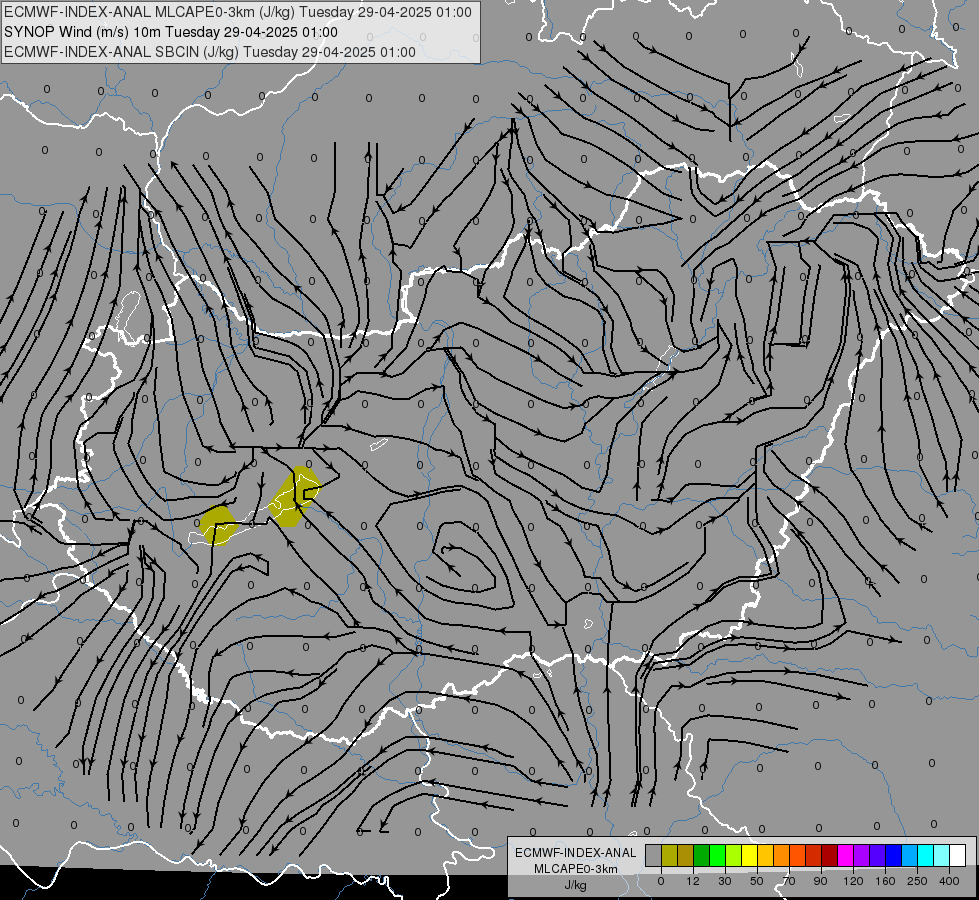Choose the bright green legend swatch
The height and width of the screenshot is (900, 979).
point(717,855)
